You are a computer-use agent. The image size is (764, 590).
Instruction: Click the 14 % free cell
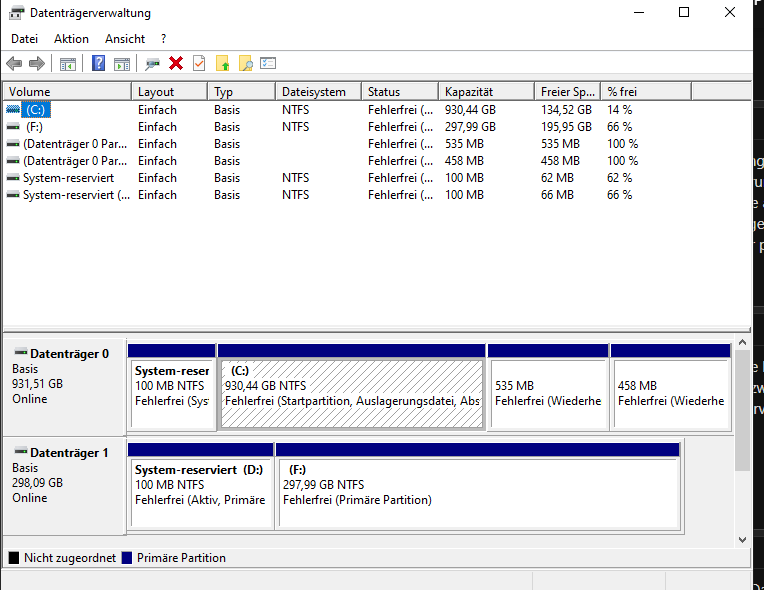click(619, 110)
